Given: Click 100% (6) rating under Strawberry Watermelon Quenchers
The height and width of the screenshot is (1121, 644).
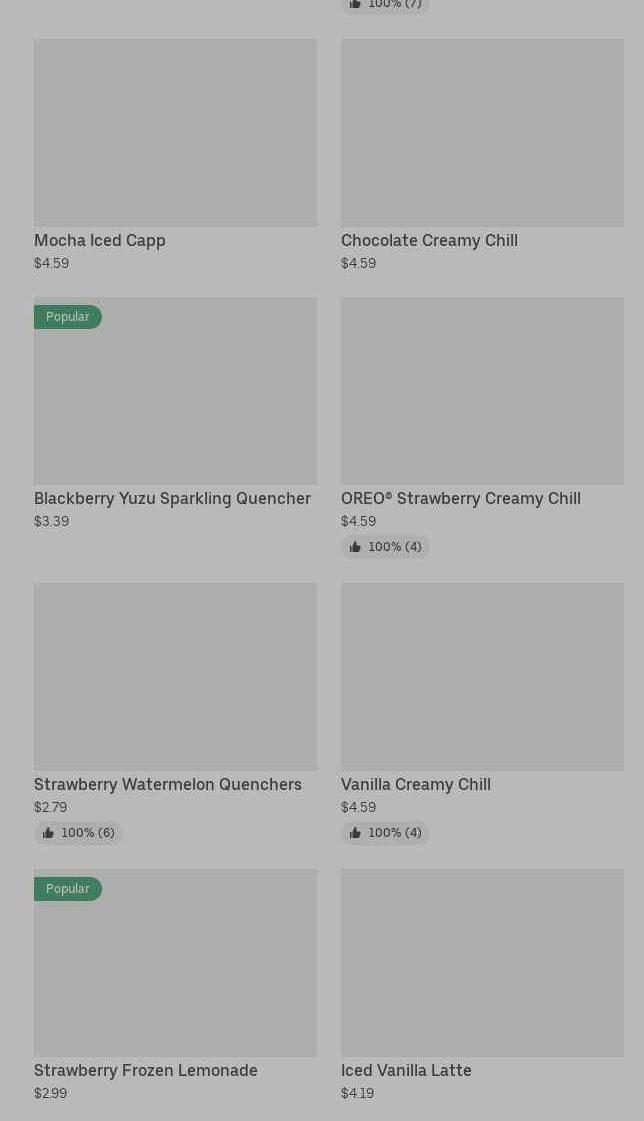Looking at the screenshot, I should [88, 833].
